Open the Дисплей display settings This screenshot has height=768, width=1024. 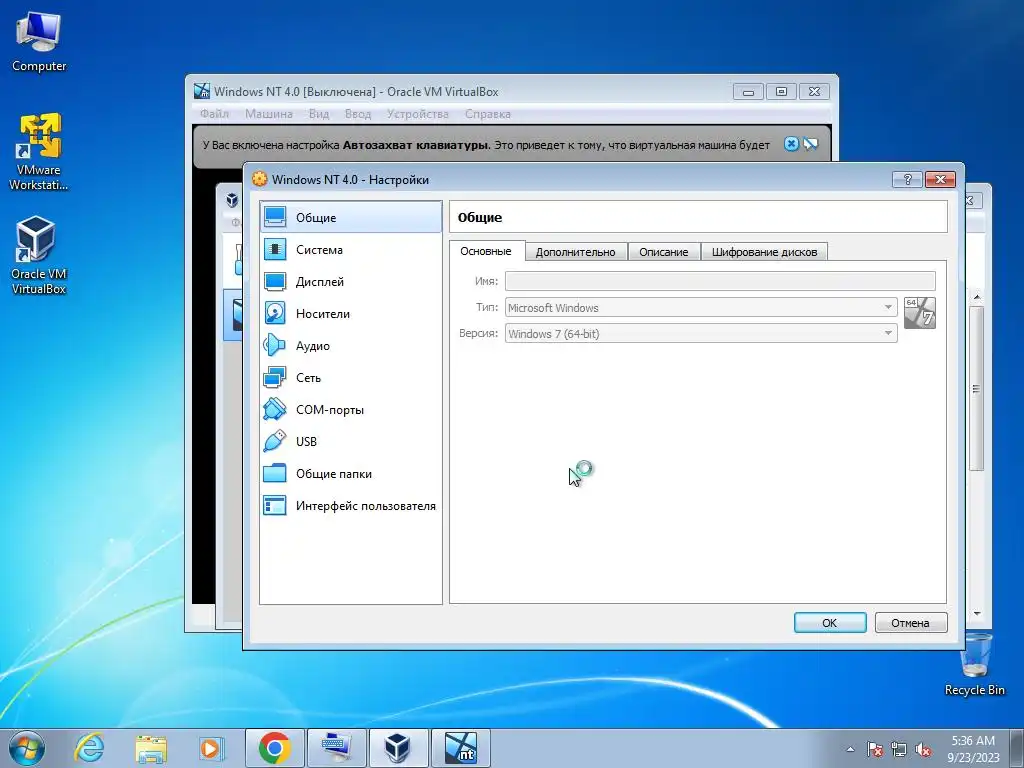coord(351,281)
